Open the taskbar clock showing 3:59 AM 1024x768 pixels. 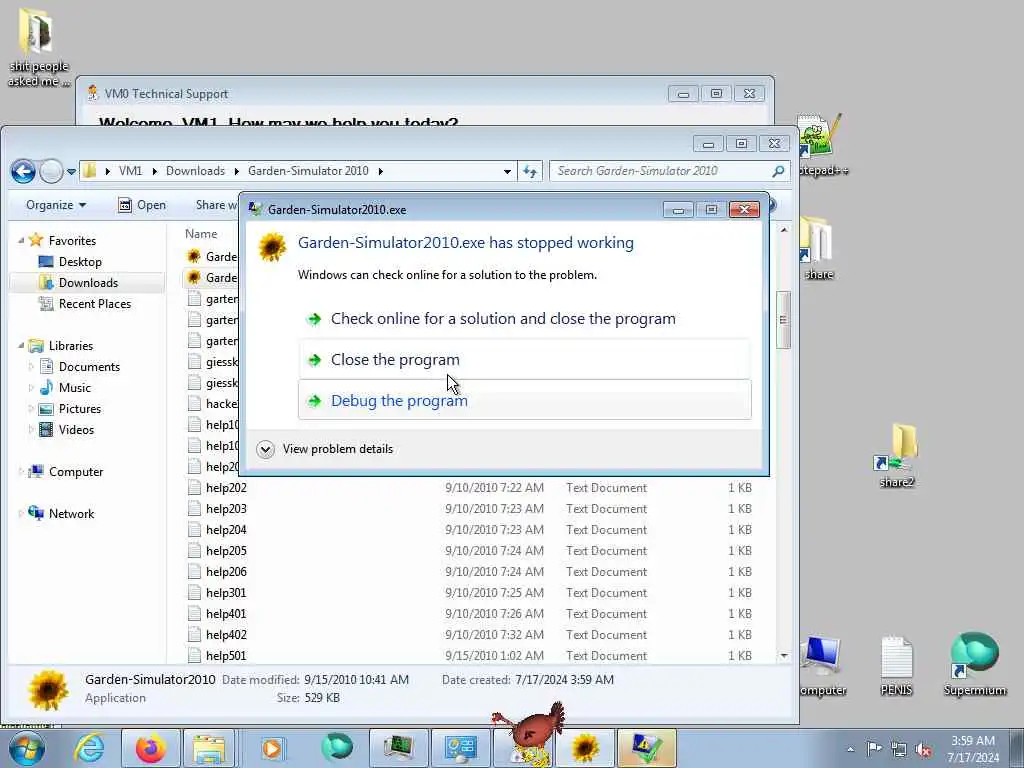click(973, 749)
